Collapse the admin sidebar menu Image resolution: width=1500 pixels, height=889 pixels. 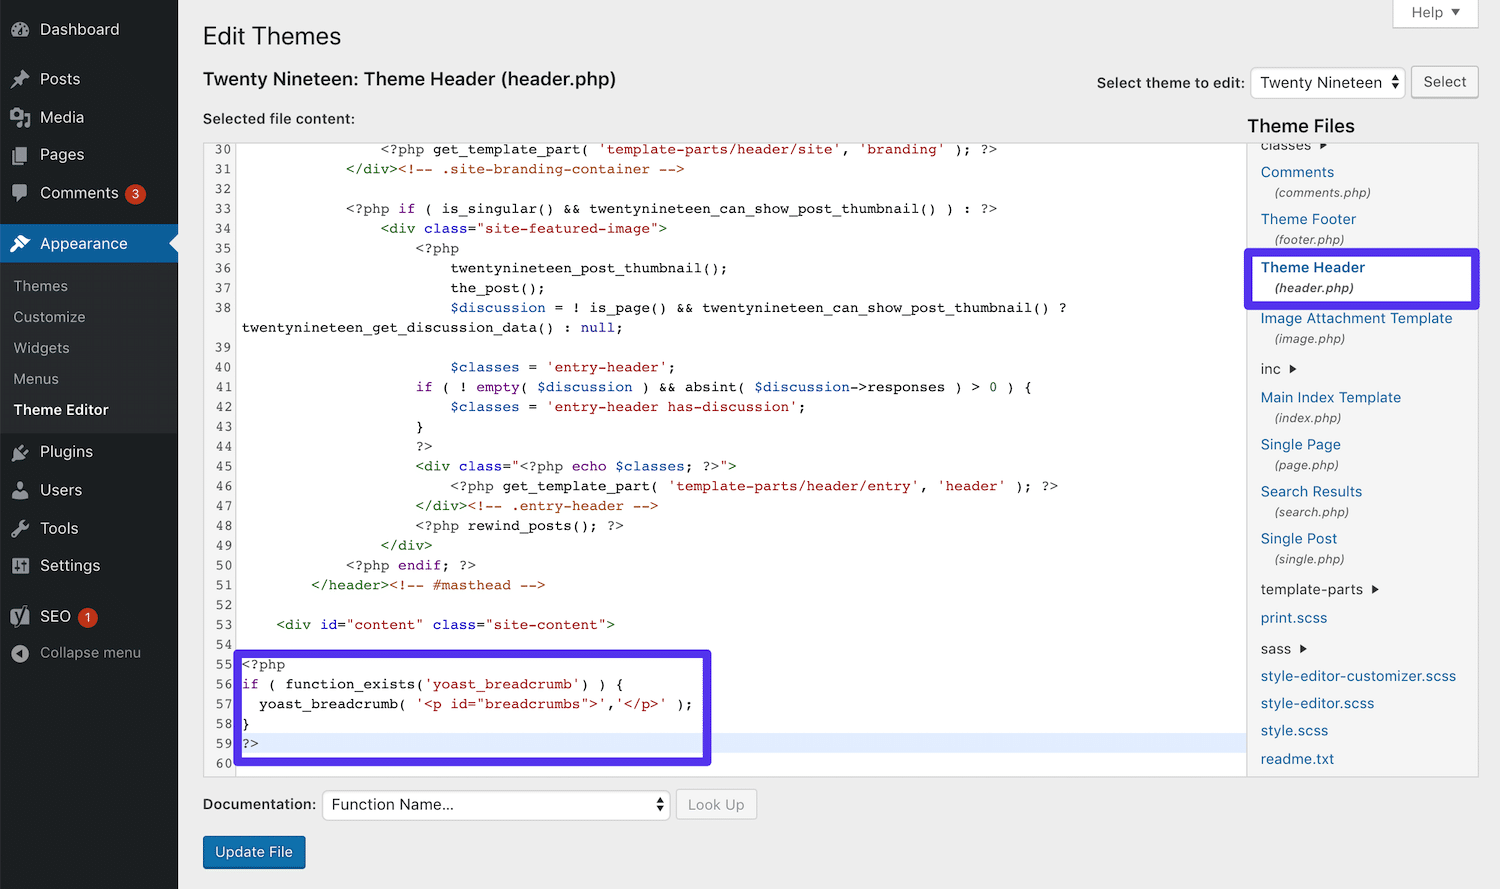point(21,652)
